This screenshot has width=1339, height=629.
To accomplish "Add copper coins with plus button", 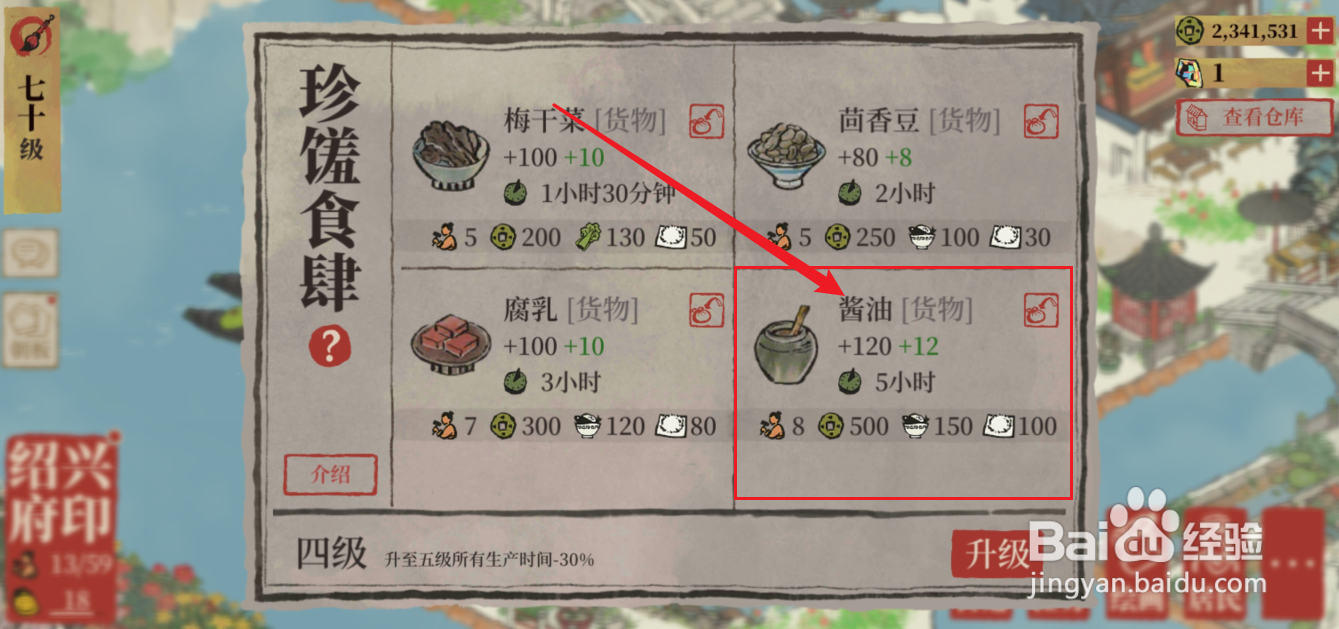I will click(x=1319, y=31).
